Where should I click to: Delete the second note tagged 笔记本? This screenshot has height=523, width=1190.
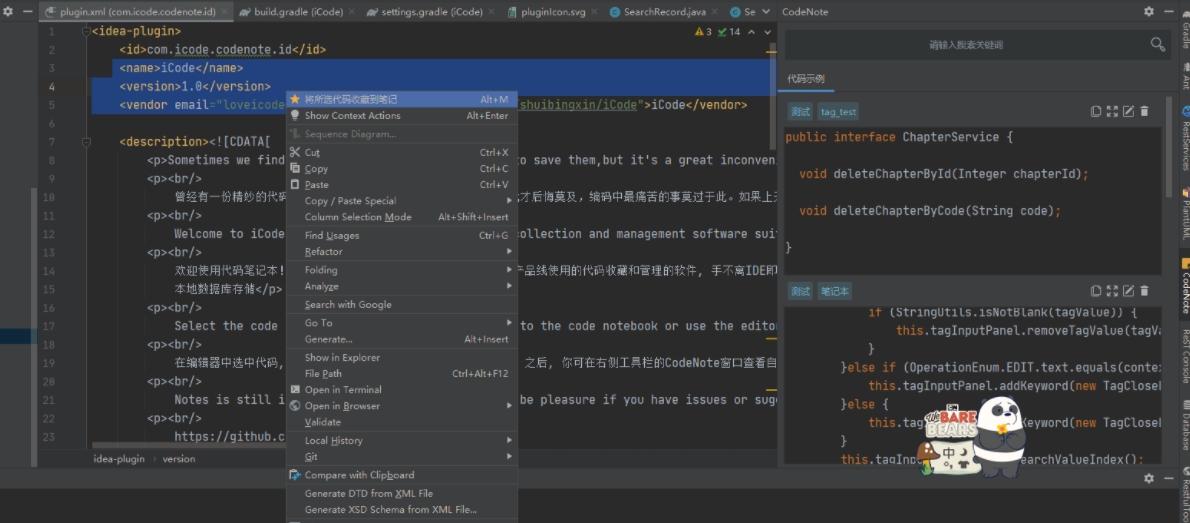coord(1144,291)
